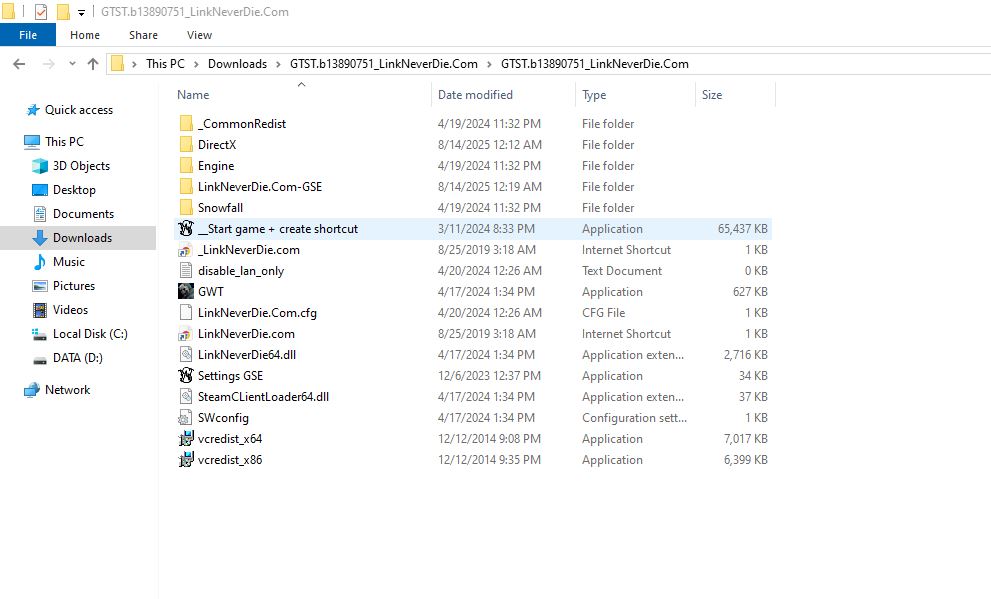991x599 pixels.
Task: Open Network in the navigation pane
Action: click(67, 390)
